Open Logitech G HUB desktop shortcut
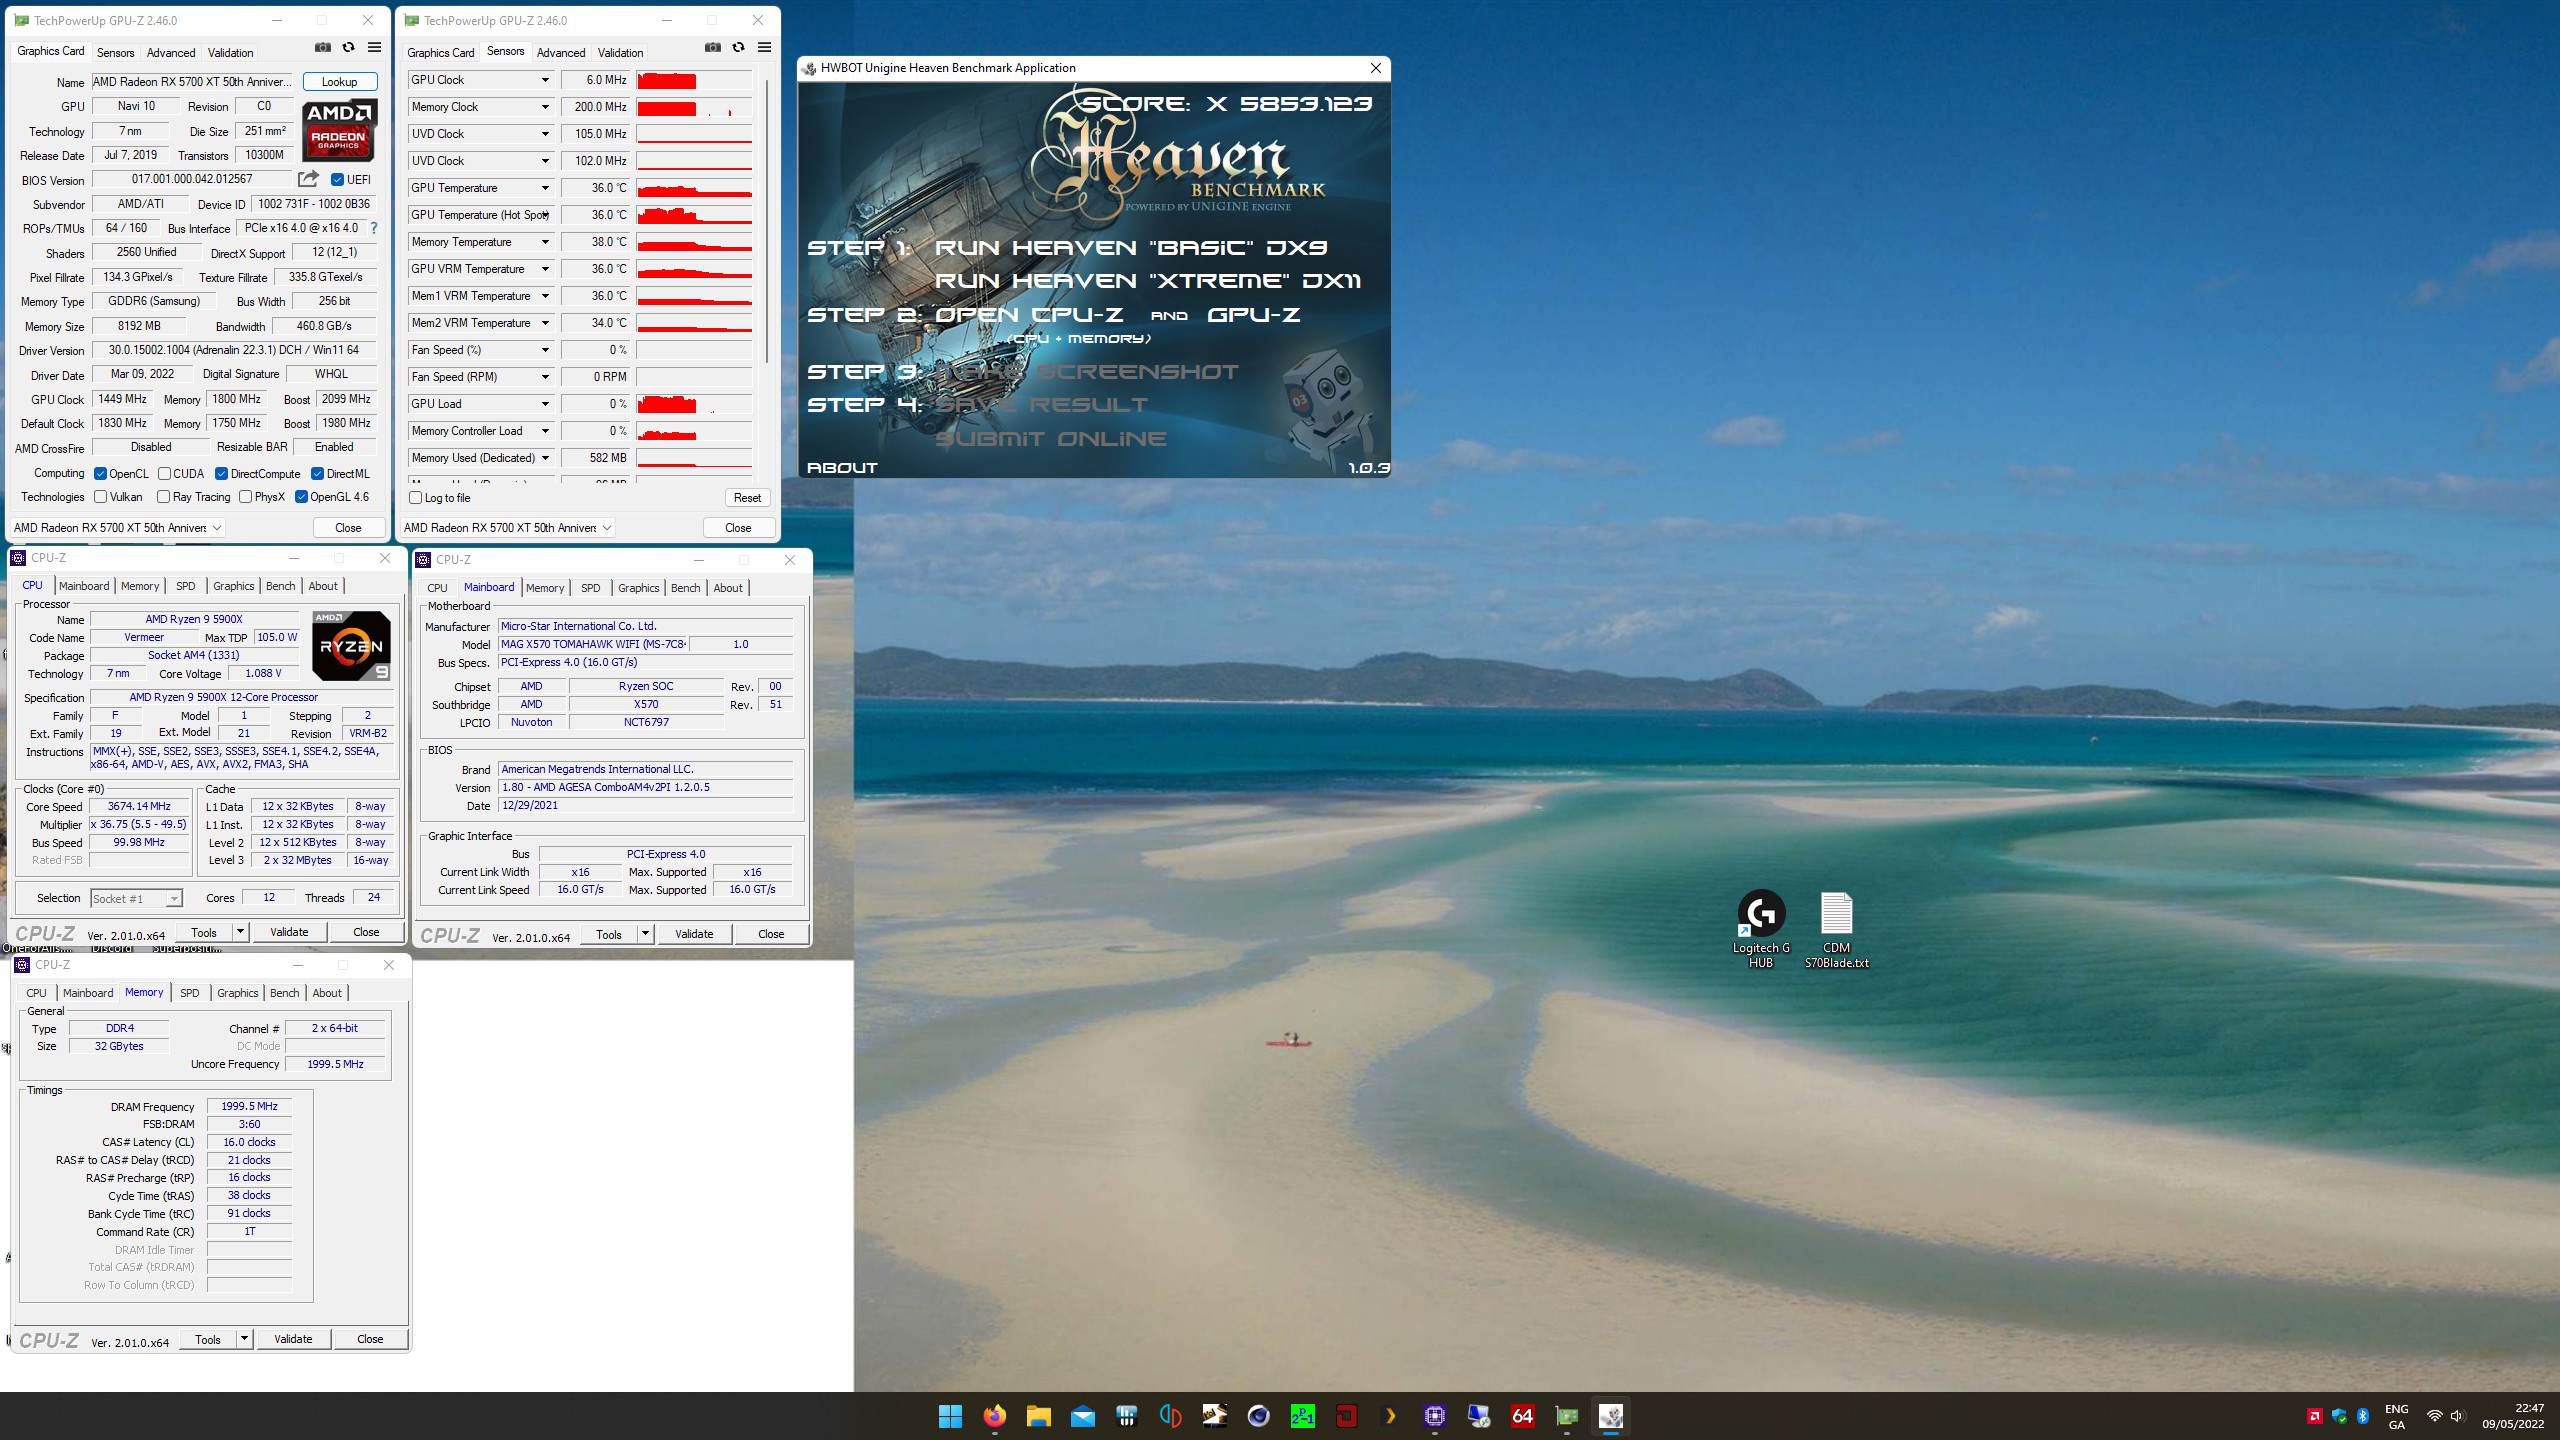 [x=1761, y=929]
